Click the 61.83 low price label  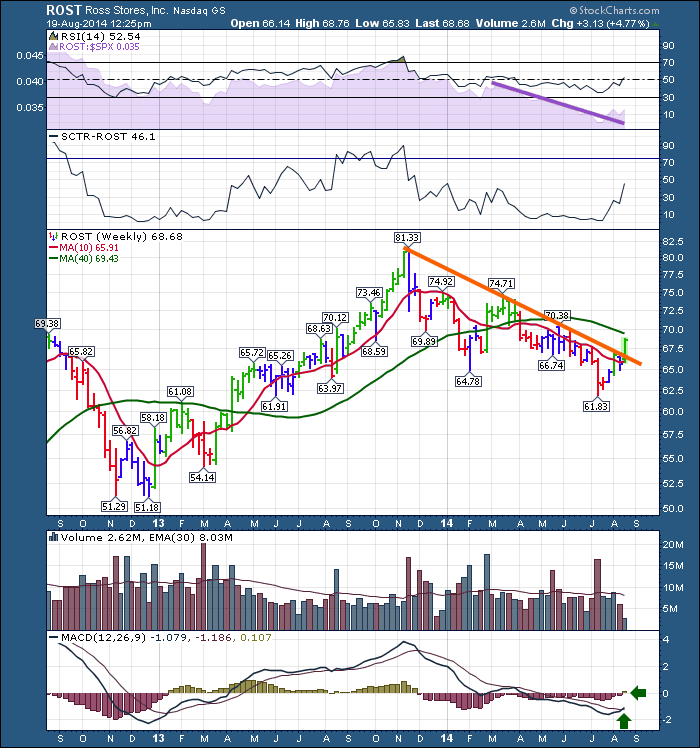click(x=596, y=406)
